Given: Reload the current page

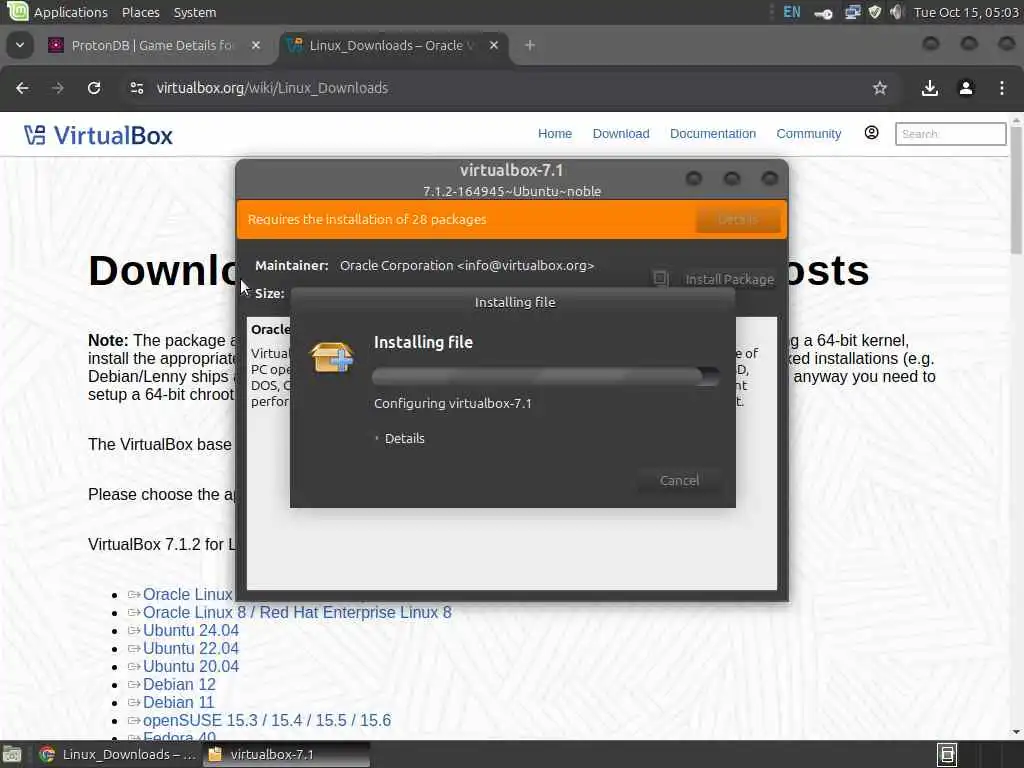Looking at the screenshot, I should [94, 88].
